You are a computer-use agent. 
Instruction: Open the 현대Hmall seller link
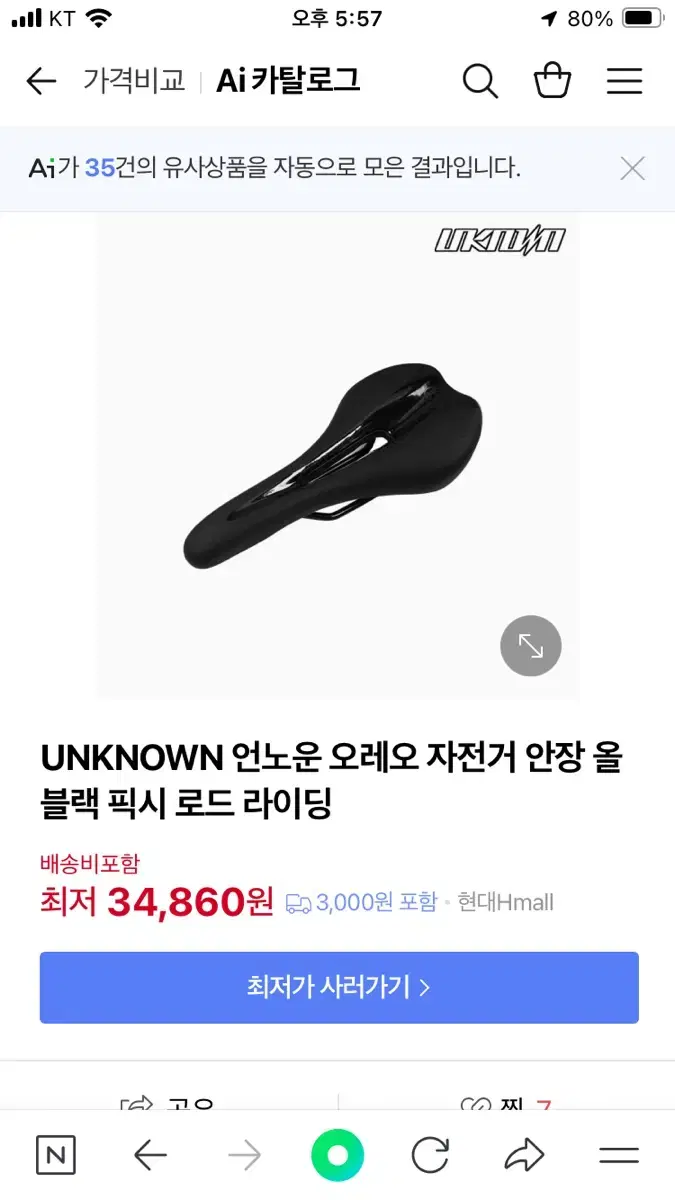[505, 902]
